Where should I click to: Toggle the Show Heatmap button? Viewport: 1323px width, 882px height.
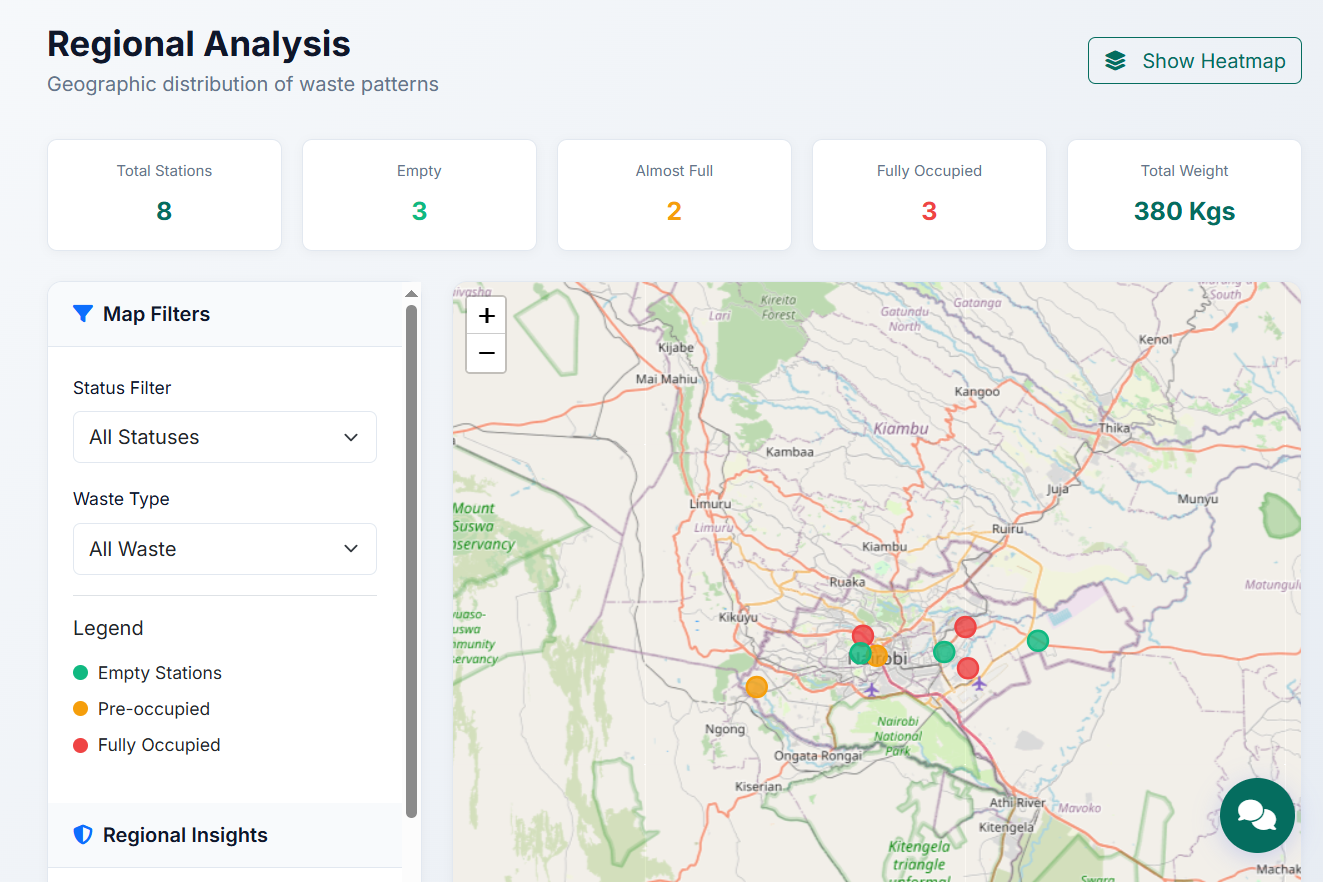(1194, 60)
